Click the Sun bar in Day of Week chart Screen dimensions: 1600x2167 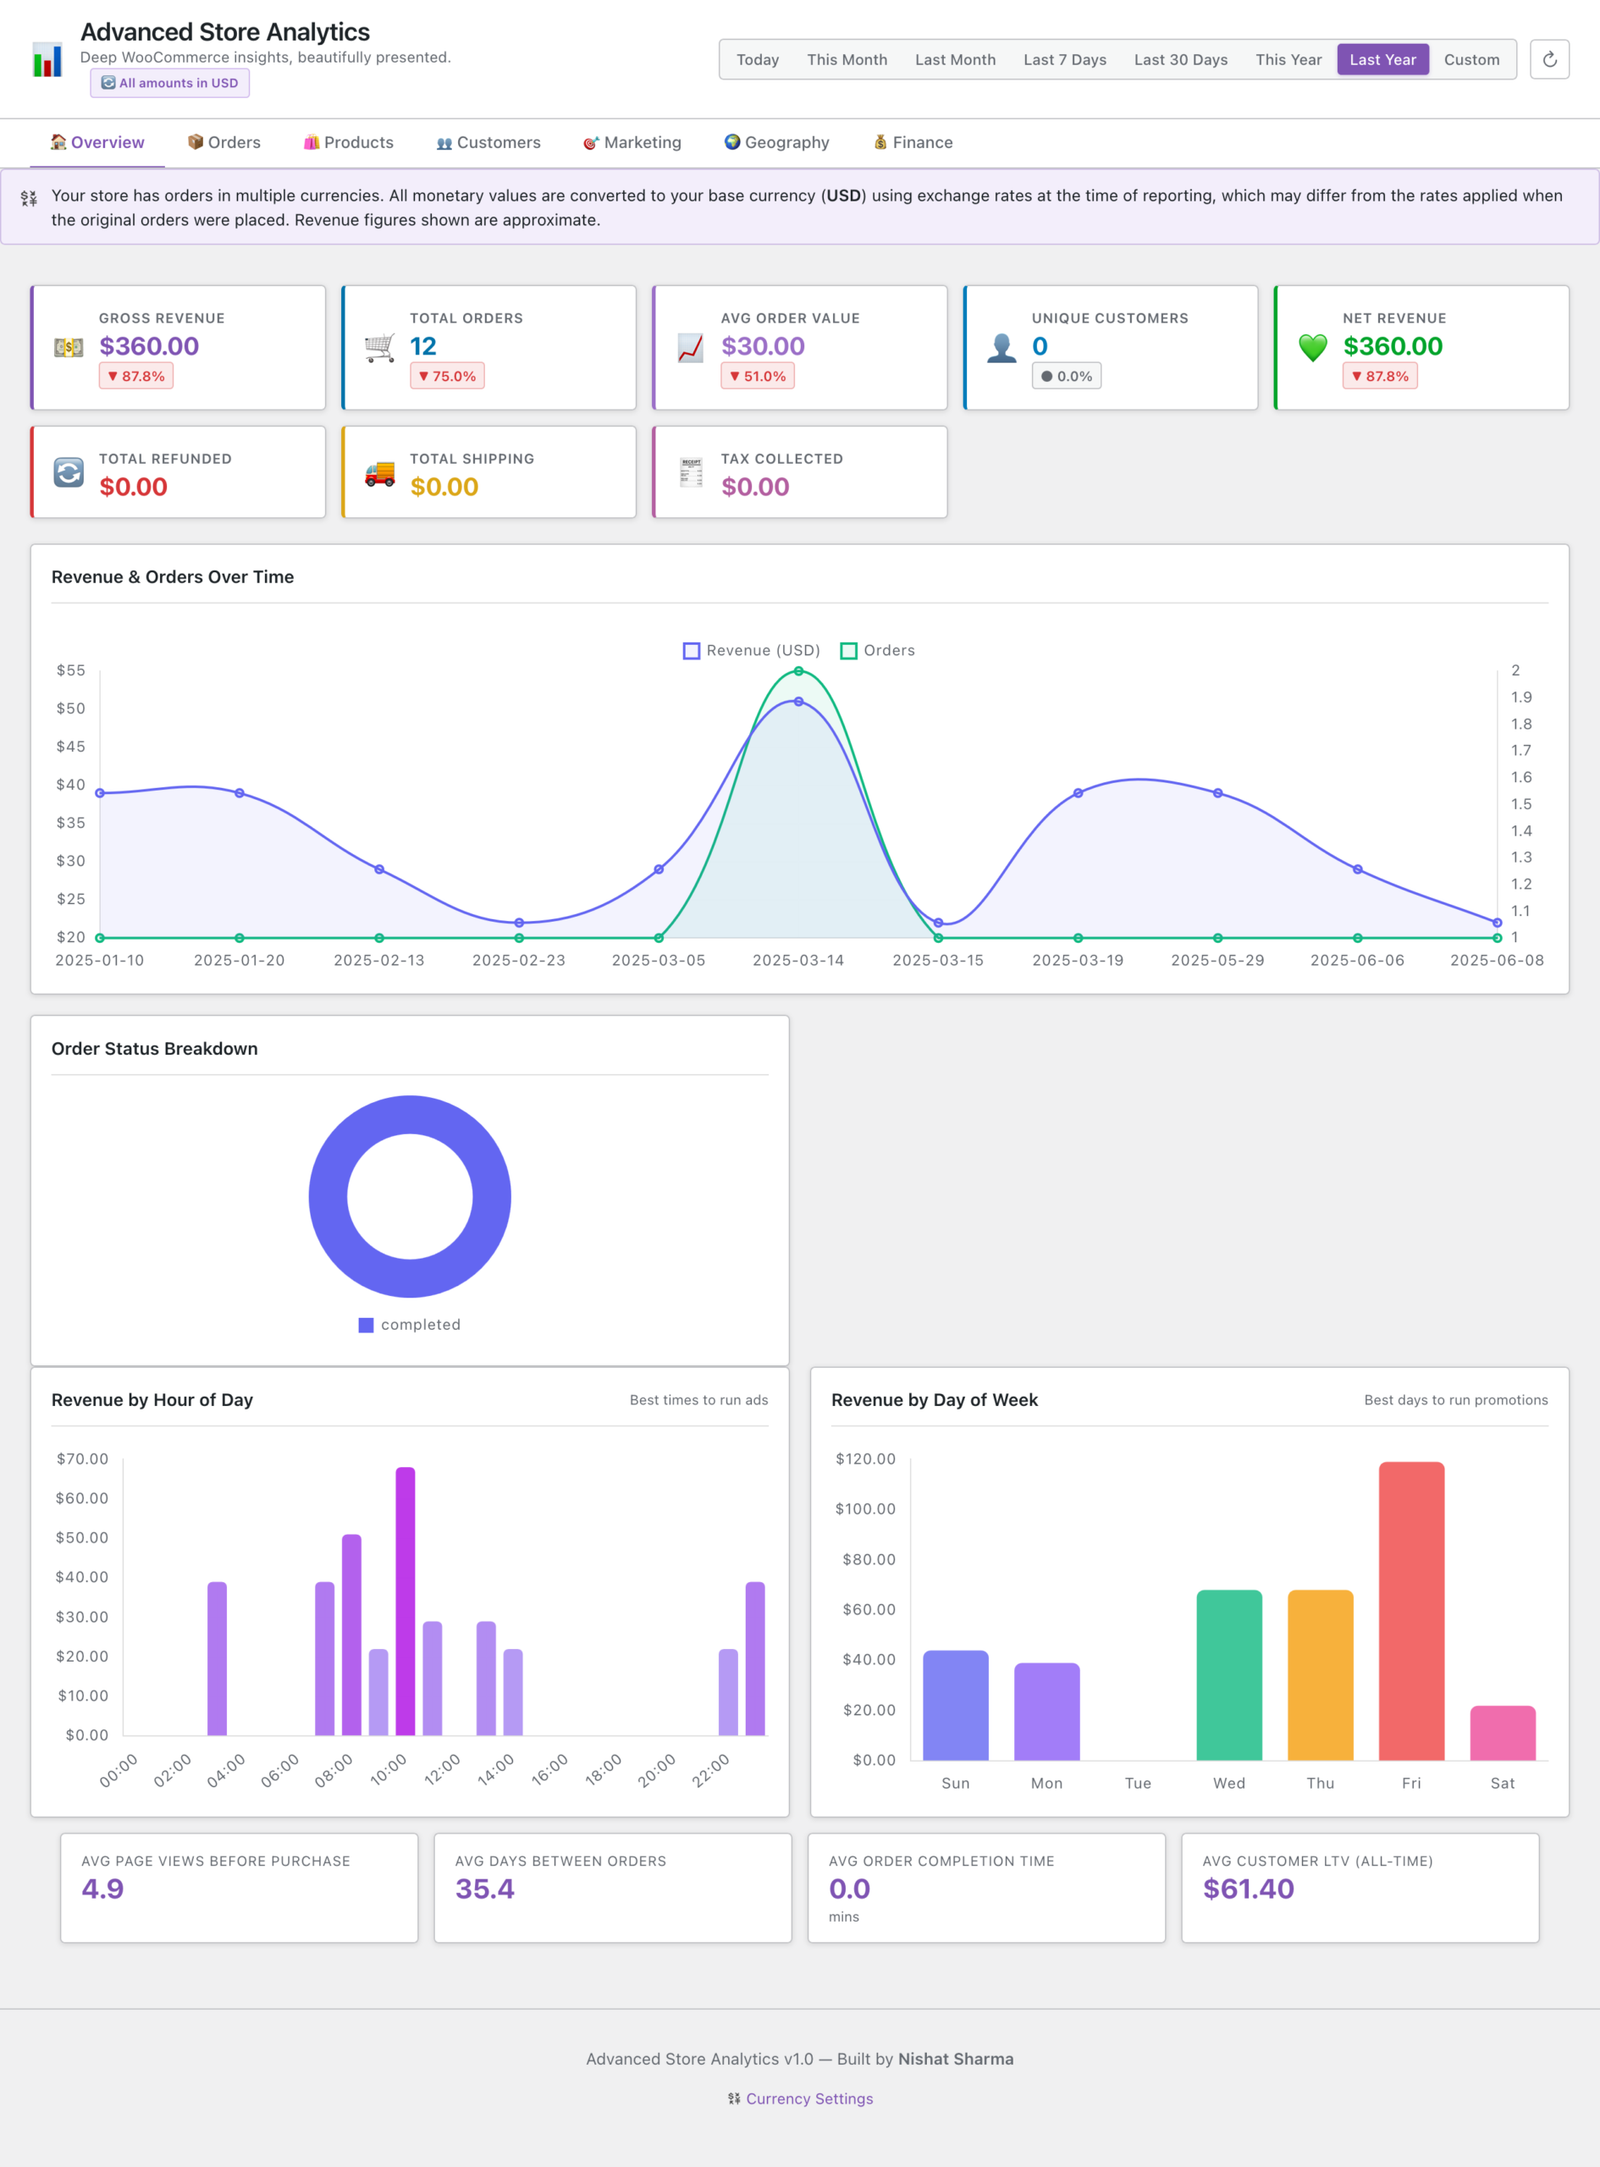(955, 1705)
